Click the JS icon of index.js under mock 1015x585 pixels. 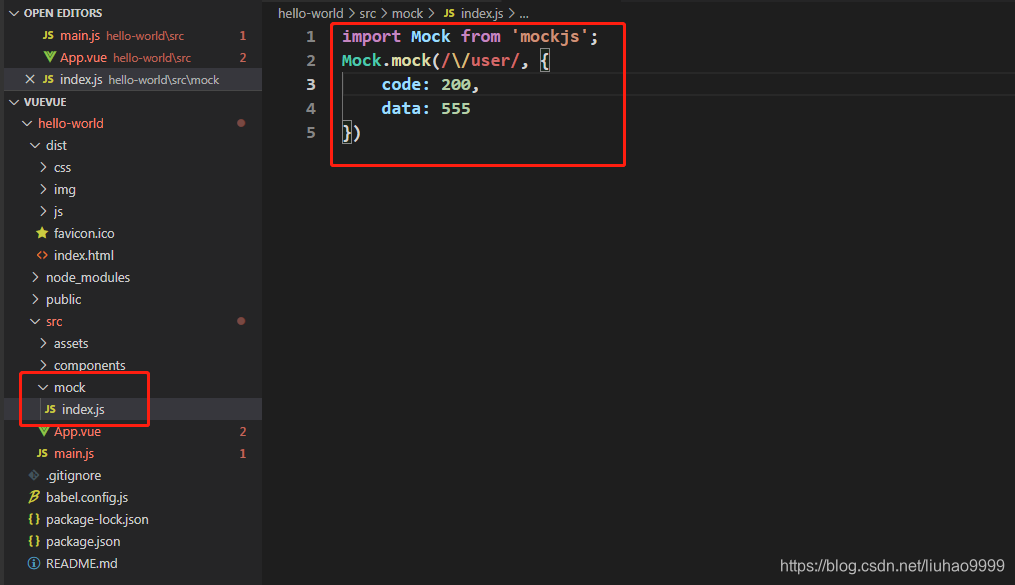coord(50,409)
